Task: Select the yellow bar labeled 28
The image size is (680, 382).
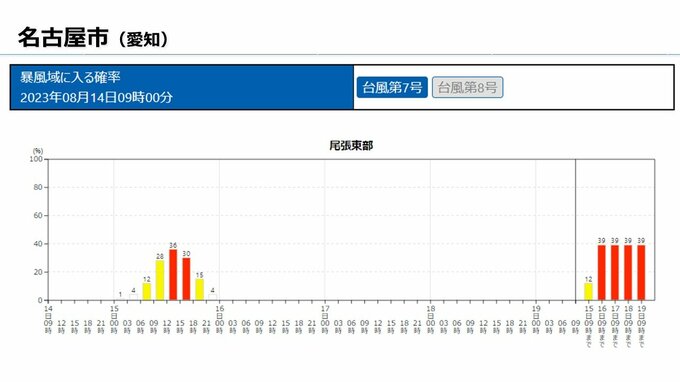Action: (160, 280)
